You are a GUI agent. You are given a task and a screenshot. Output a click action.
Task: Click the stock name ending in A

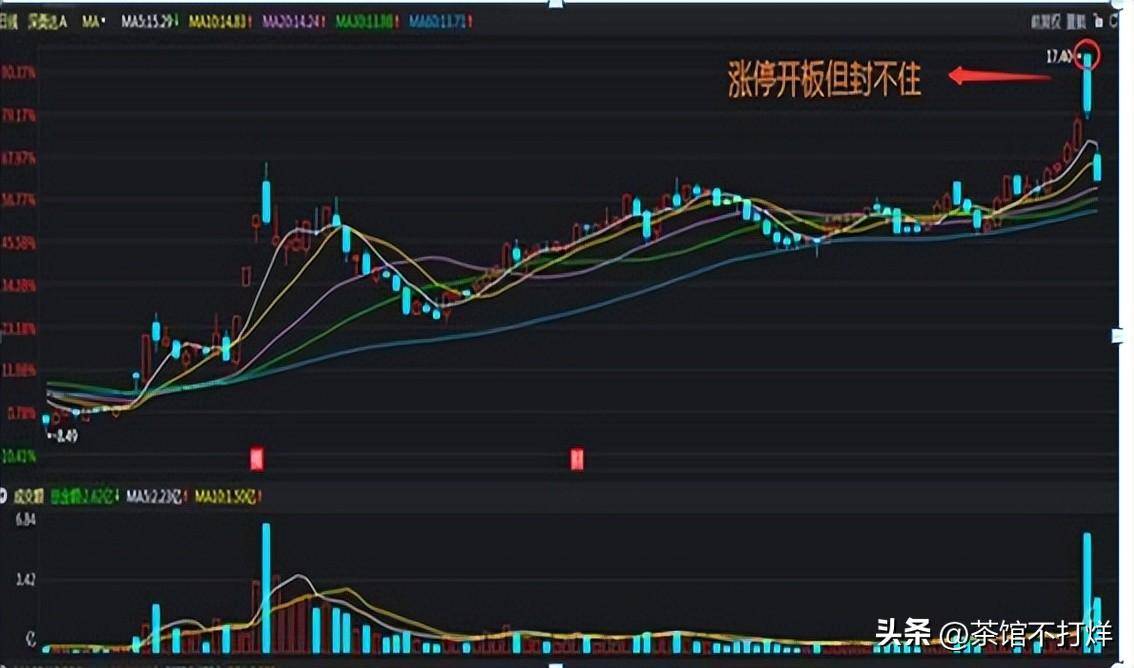(48, 22)
